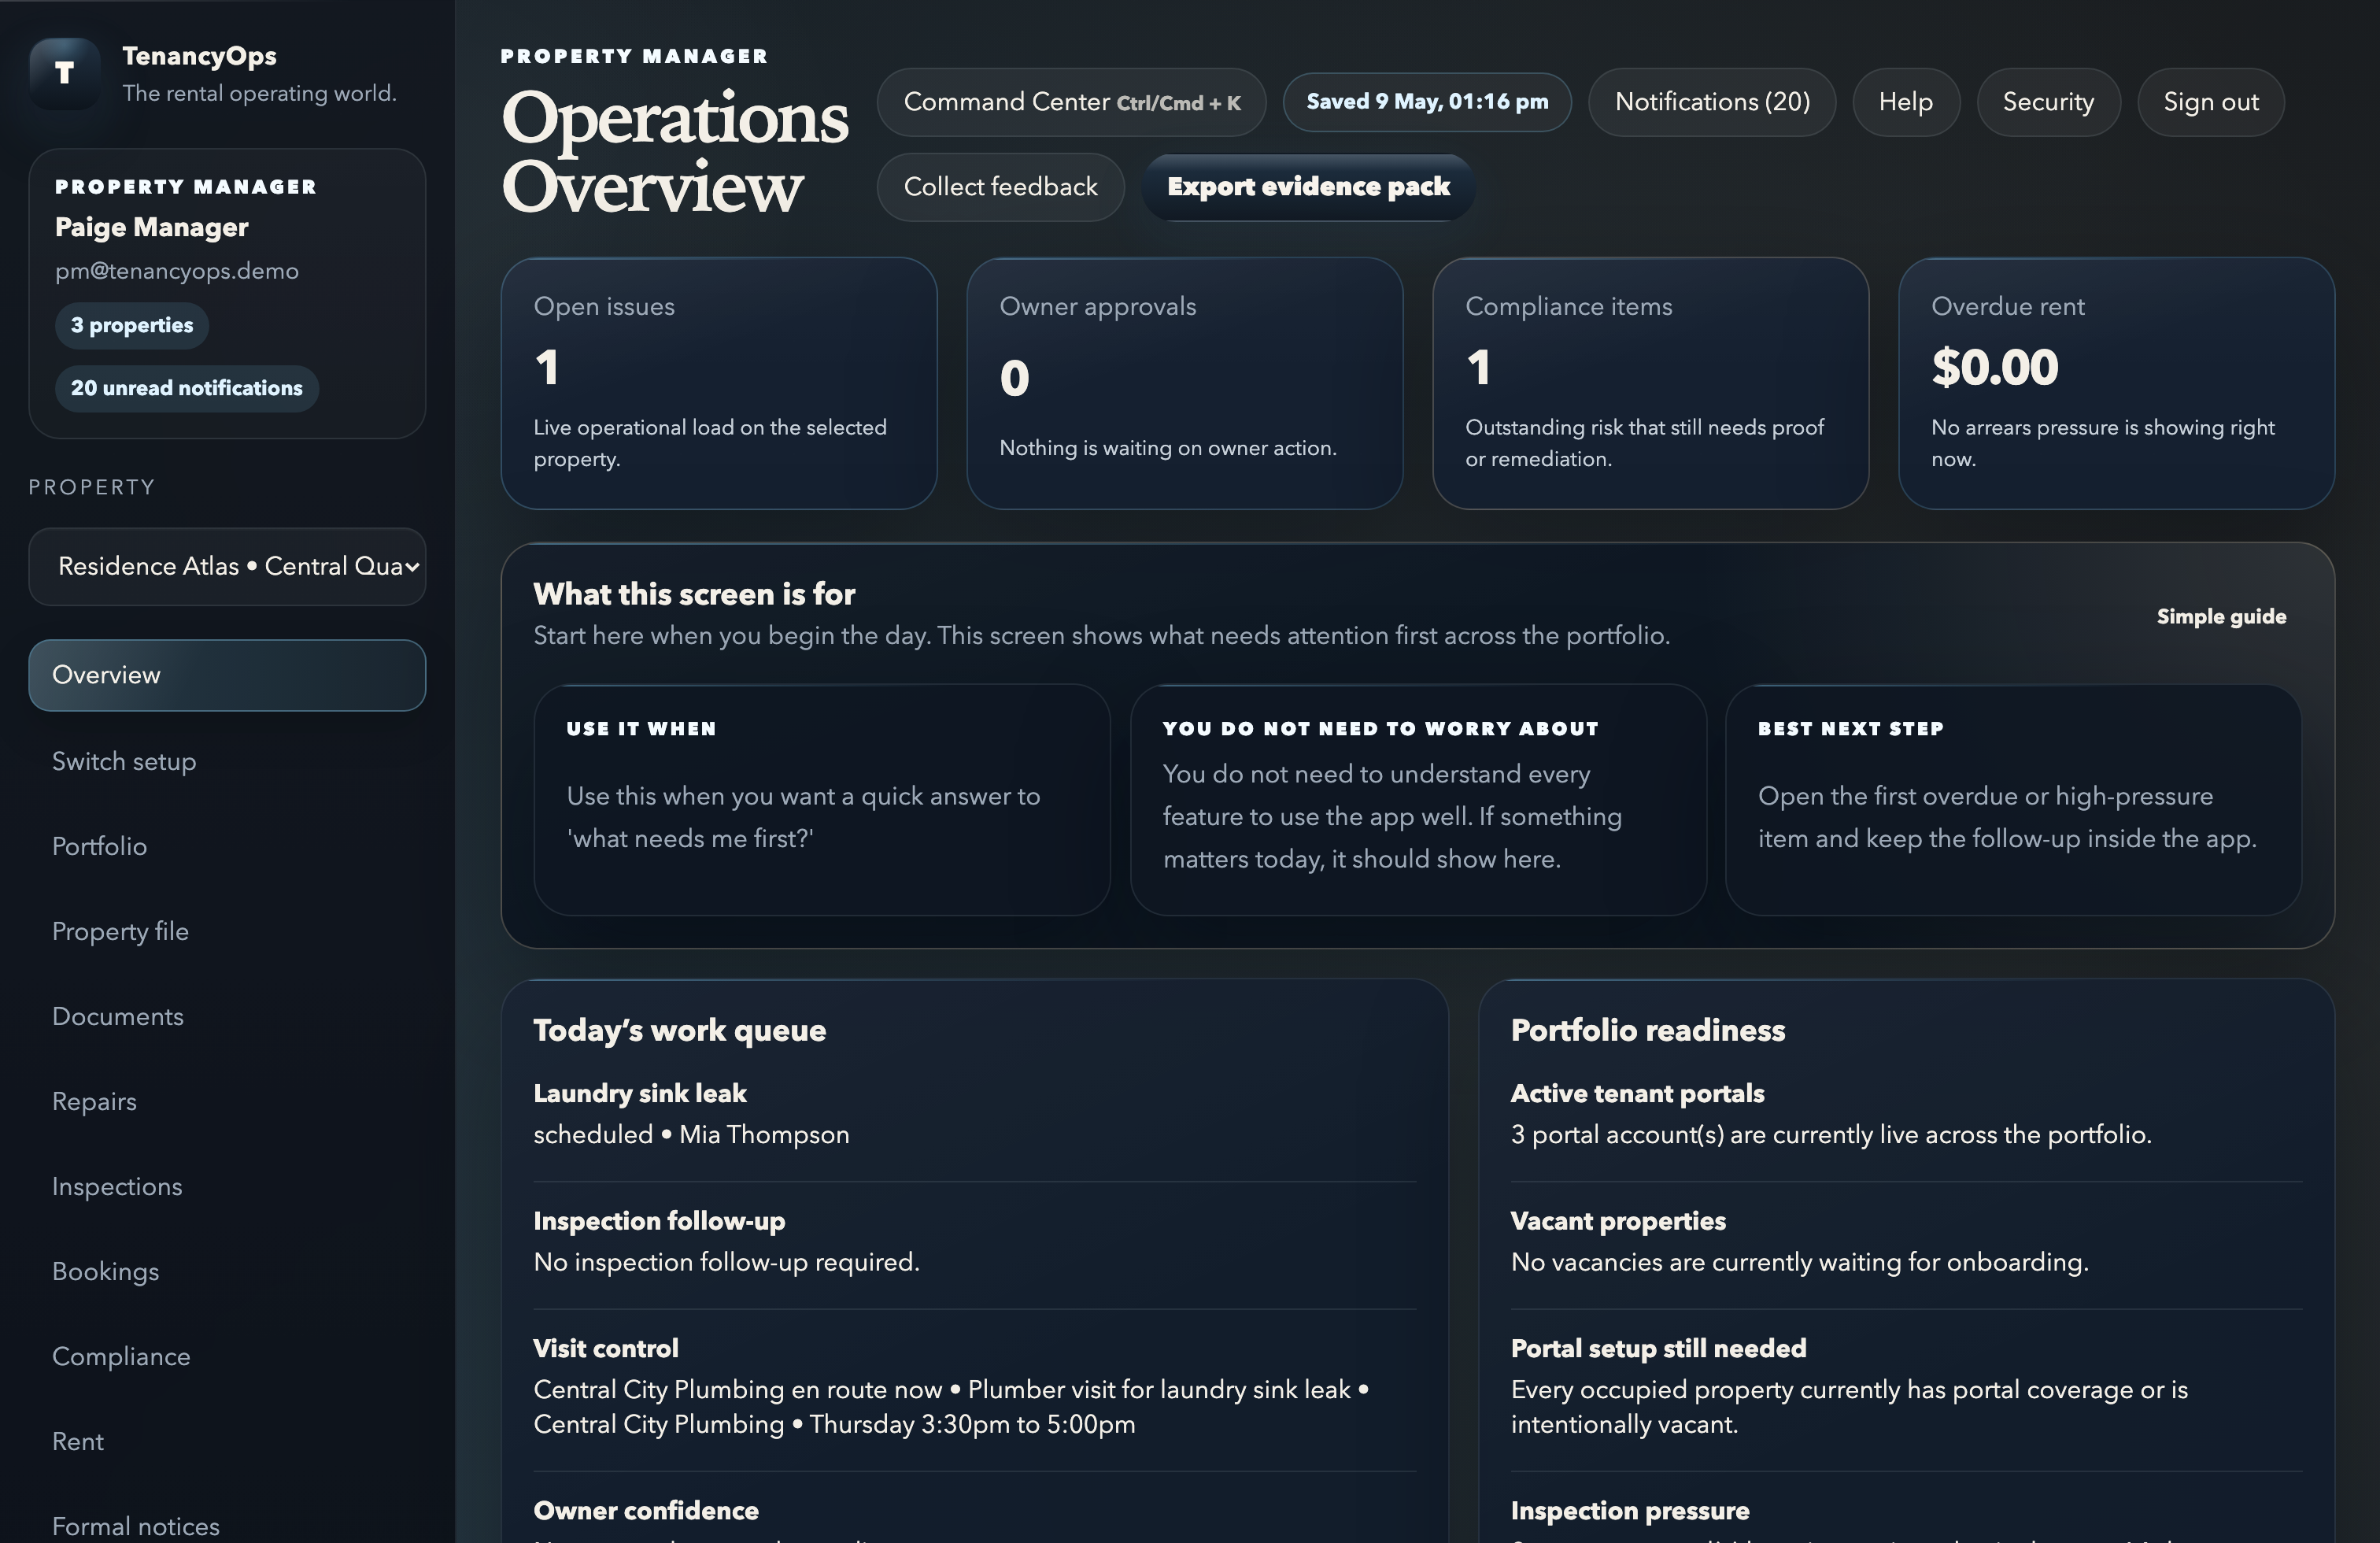Click Vacant properties readiness item

tap(1906, 1241)
